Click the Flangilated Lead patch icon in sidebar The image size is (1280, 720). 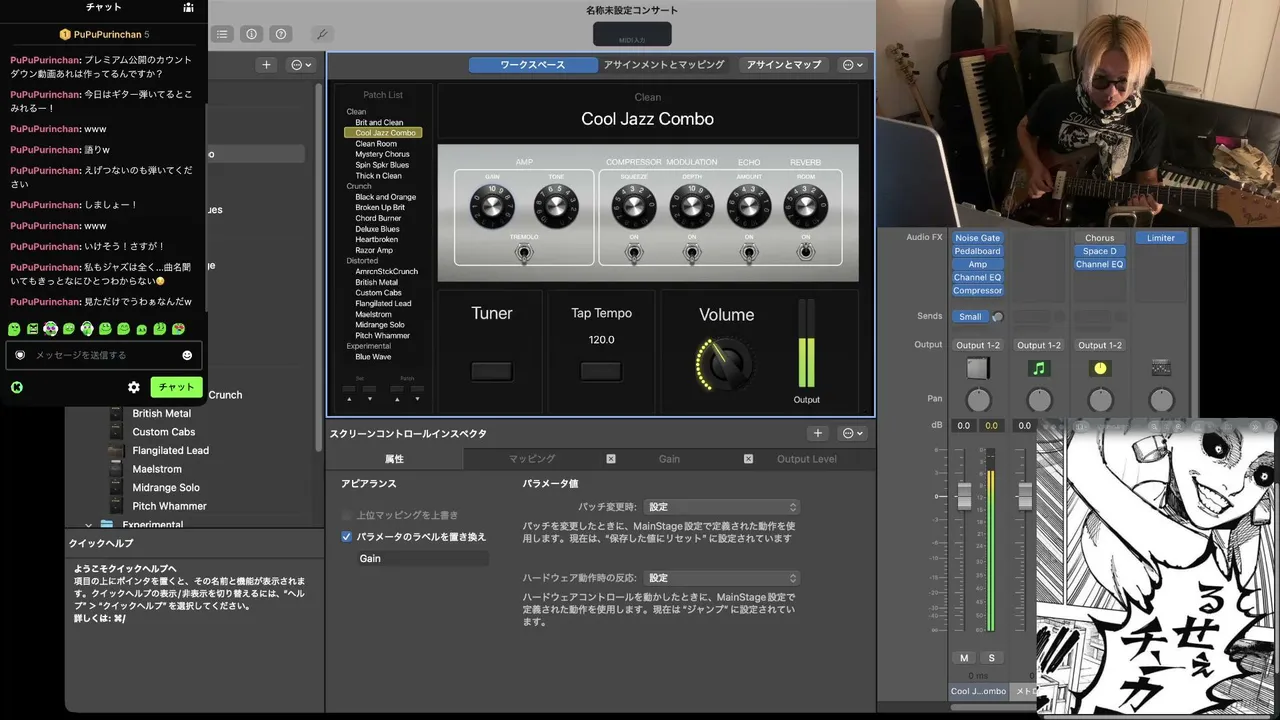coord(116,451)
